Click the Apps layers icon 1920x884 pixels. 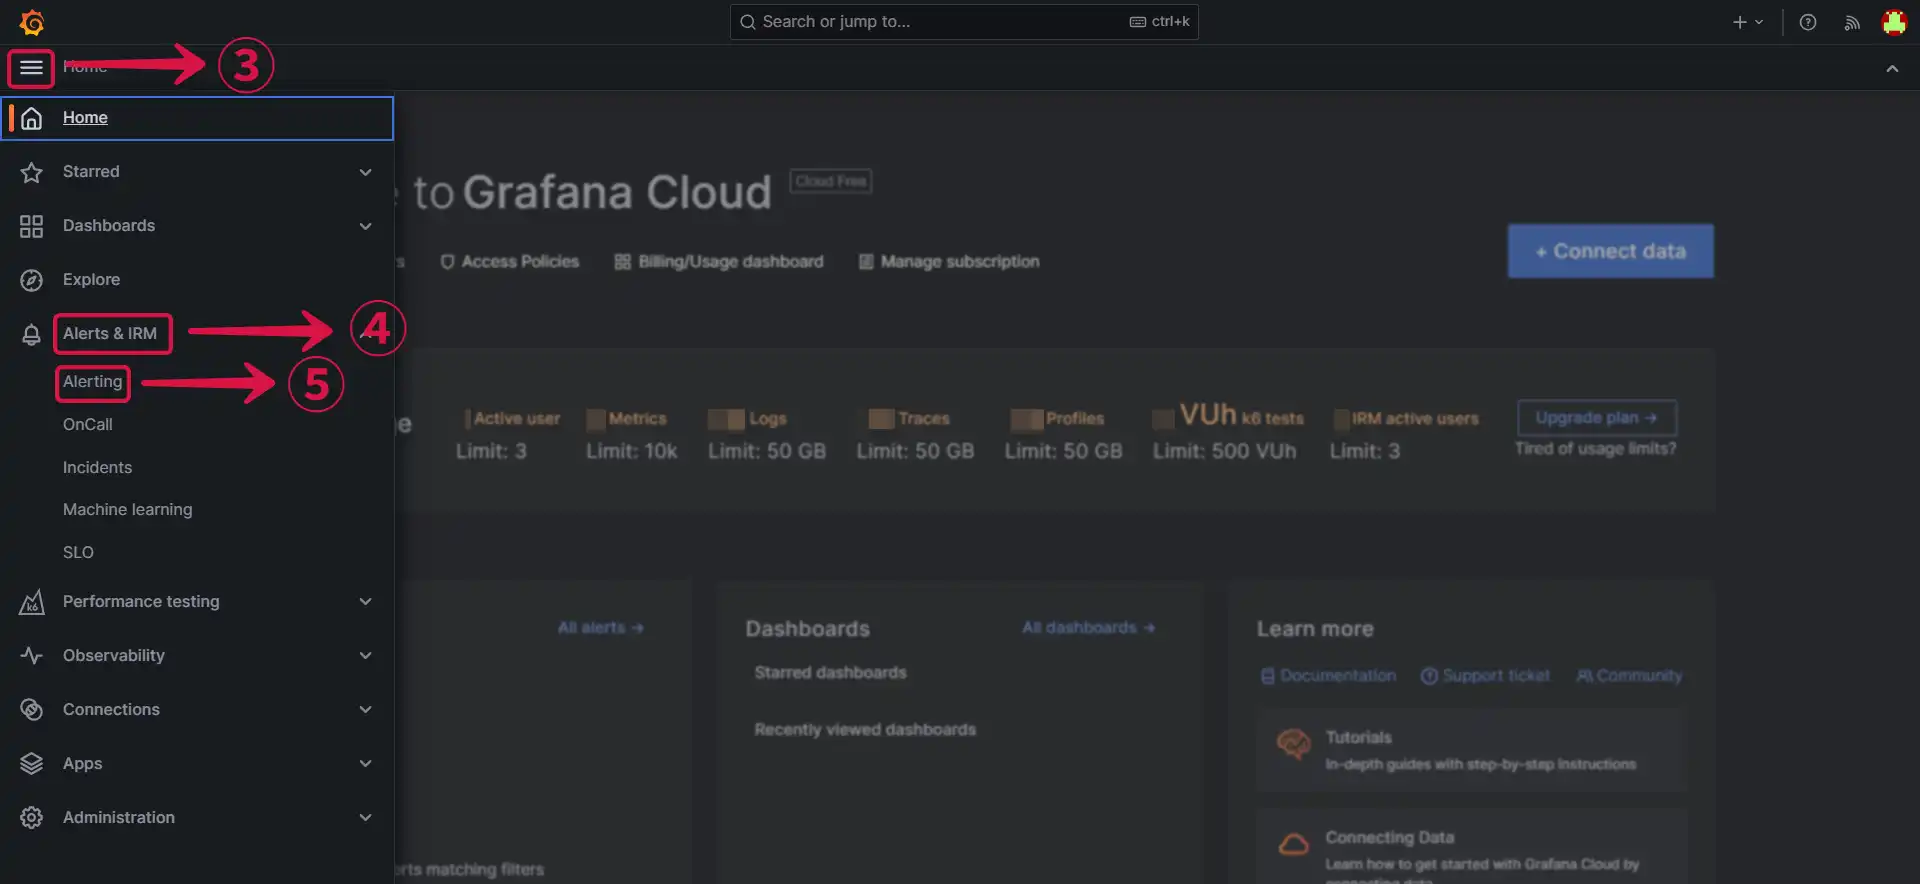32,764
